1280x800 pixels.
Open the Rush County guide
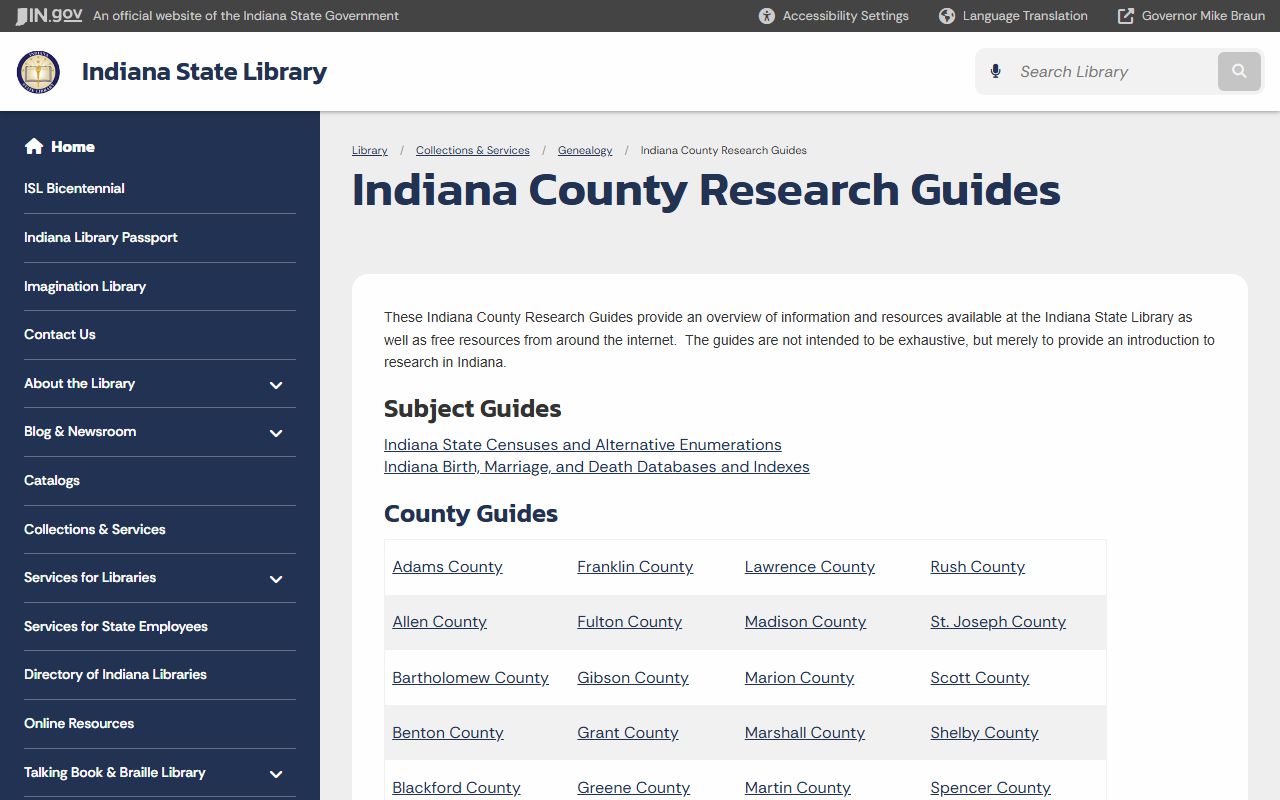point(977,567)
